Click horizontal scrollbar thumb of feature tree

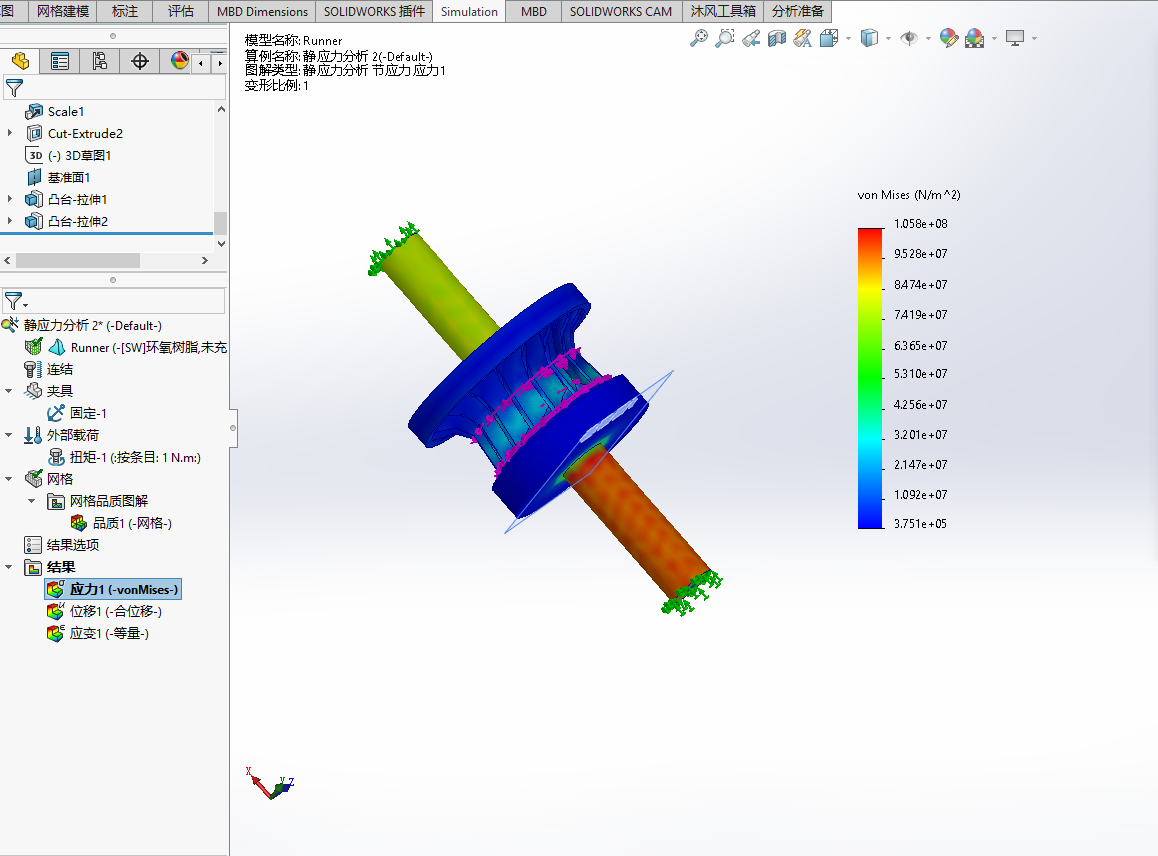point(78,261)
